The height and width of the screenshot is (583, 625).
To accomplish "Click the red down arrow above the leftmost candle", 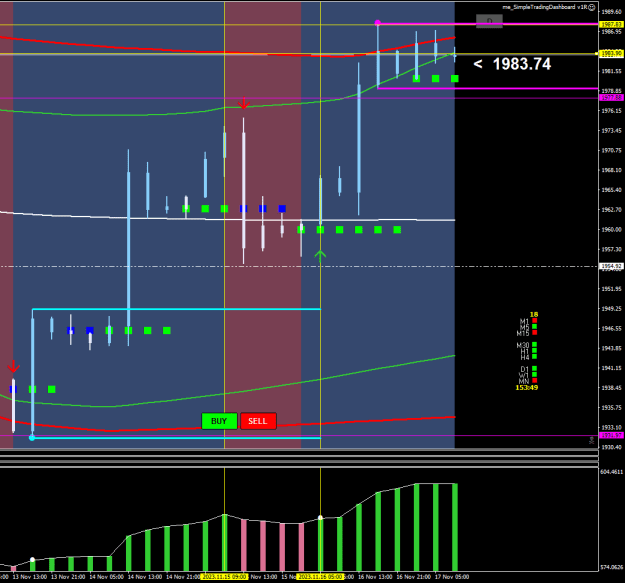I will 14,366.
